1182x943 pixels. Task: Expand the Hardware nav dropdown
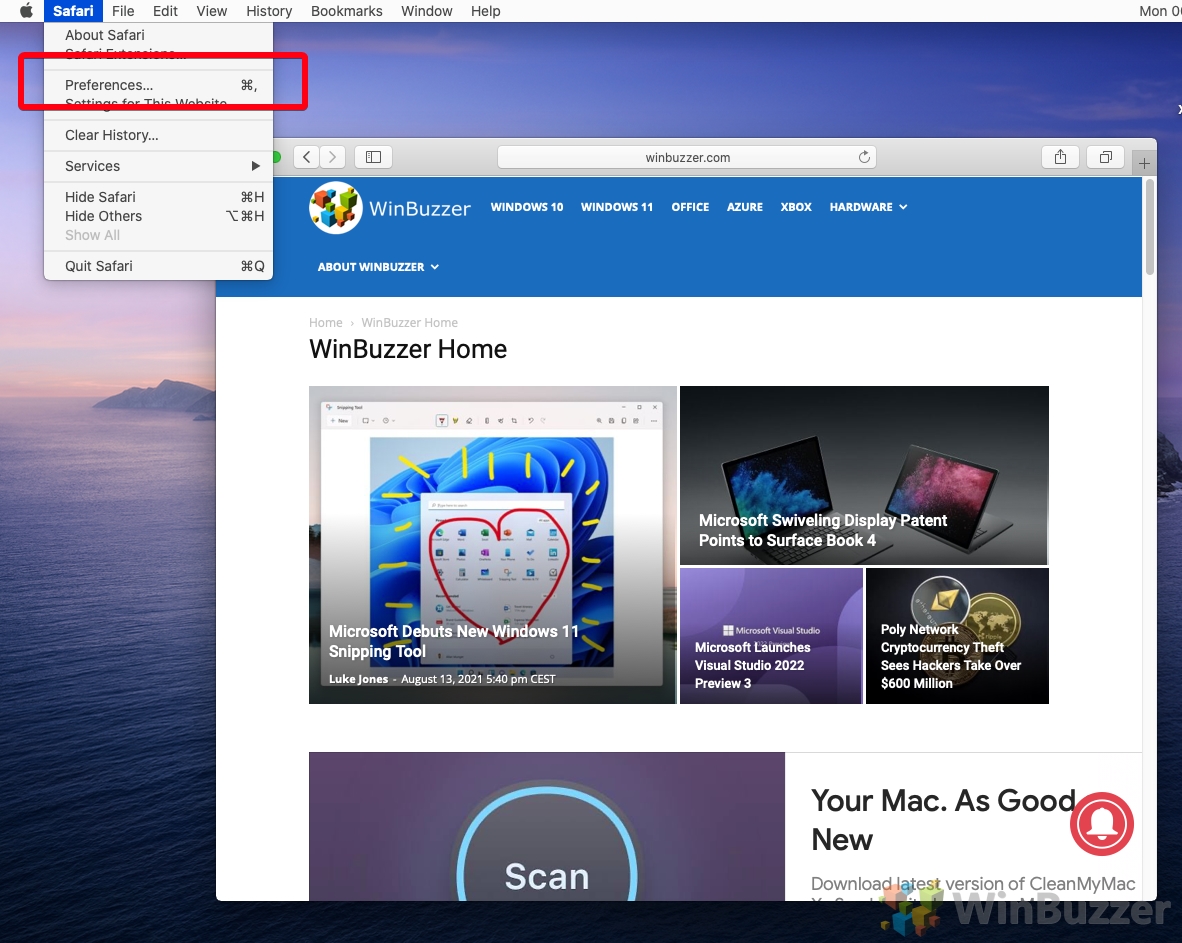868,207
